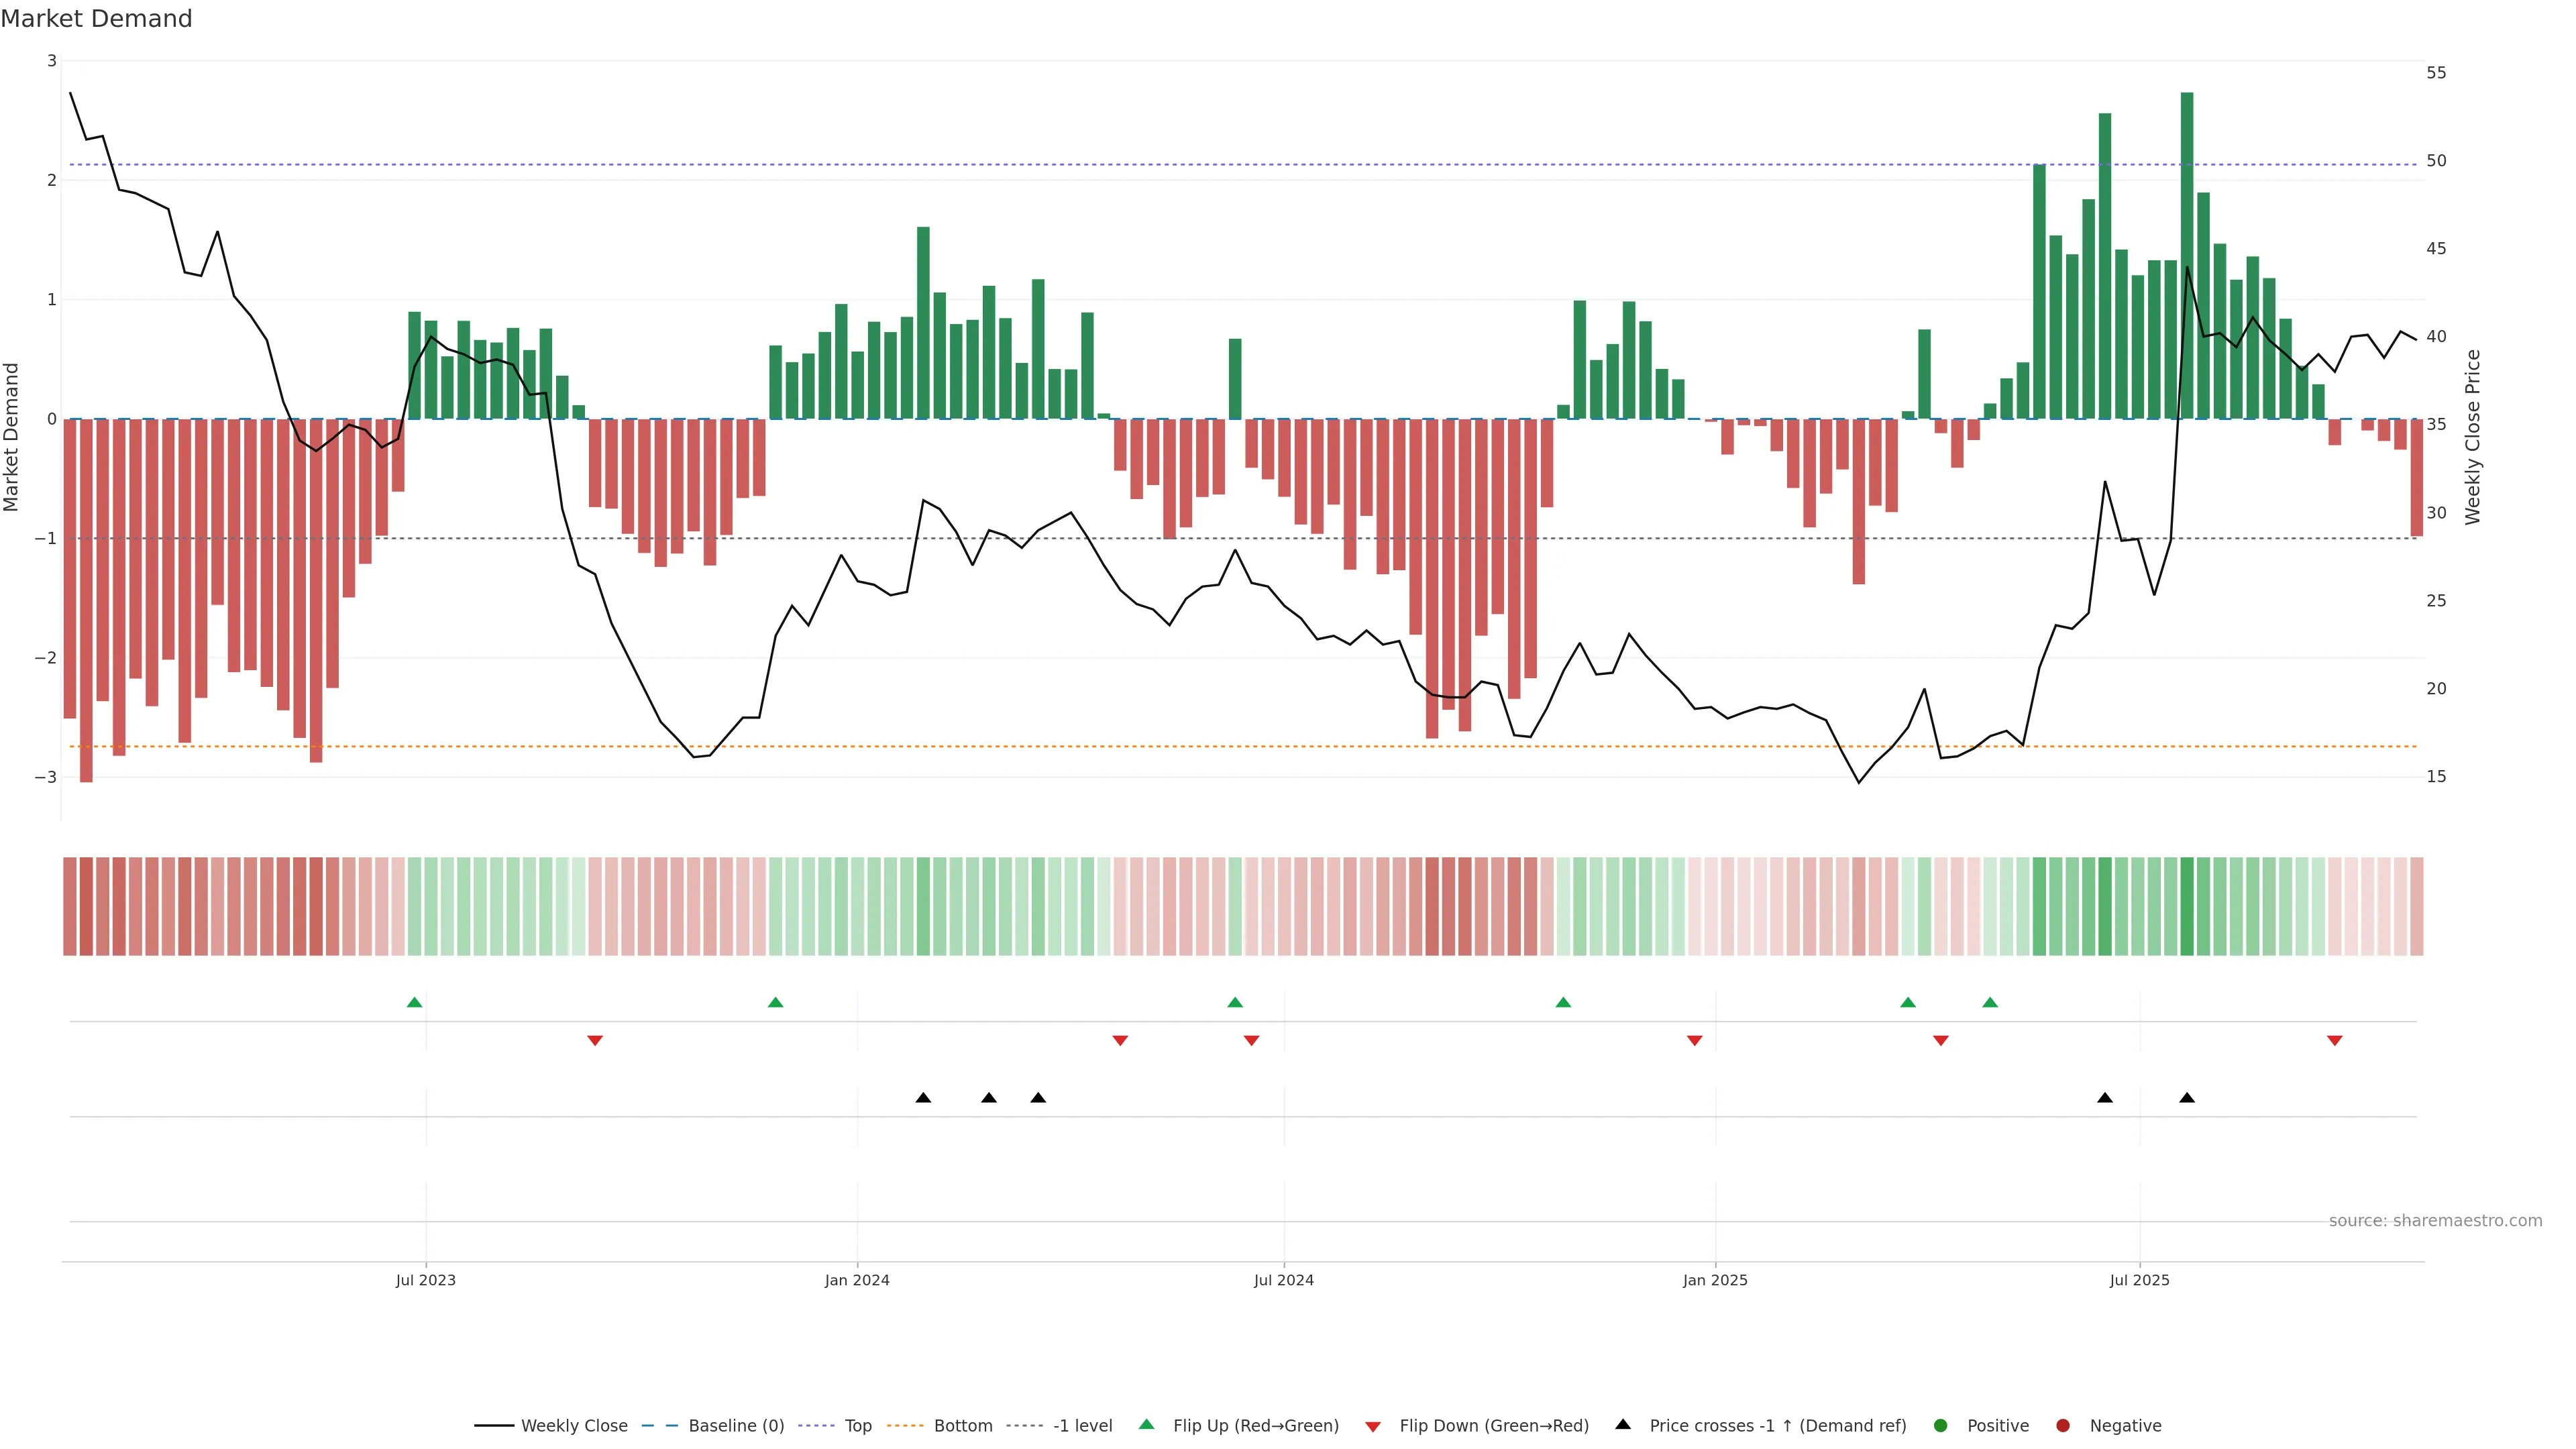Viewport: 2576px width, 1449px height.
Task: Click green flip-up marker before Jul 2024
Action: pos(1235,1003)
